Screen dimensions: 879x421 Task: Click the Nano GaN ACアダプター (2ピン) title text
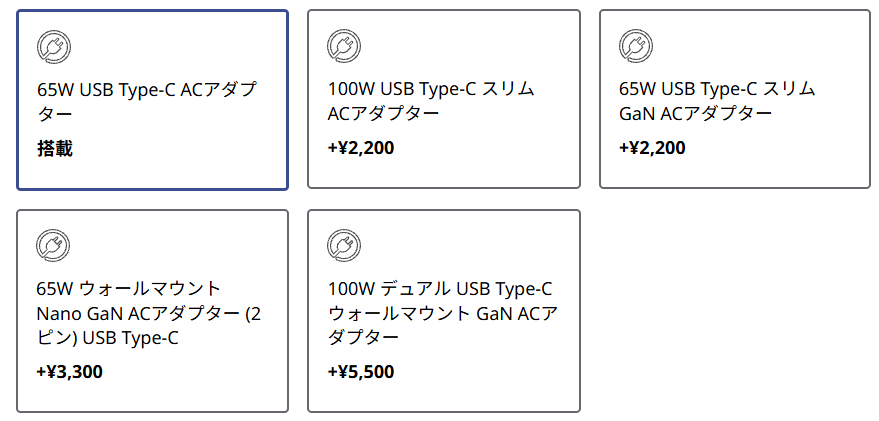click(149, 314)
